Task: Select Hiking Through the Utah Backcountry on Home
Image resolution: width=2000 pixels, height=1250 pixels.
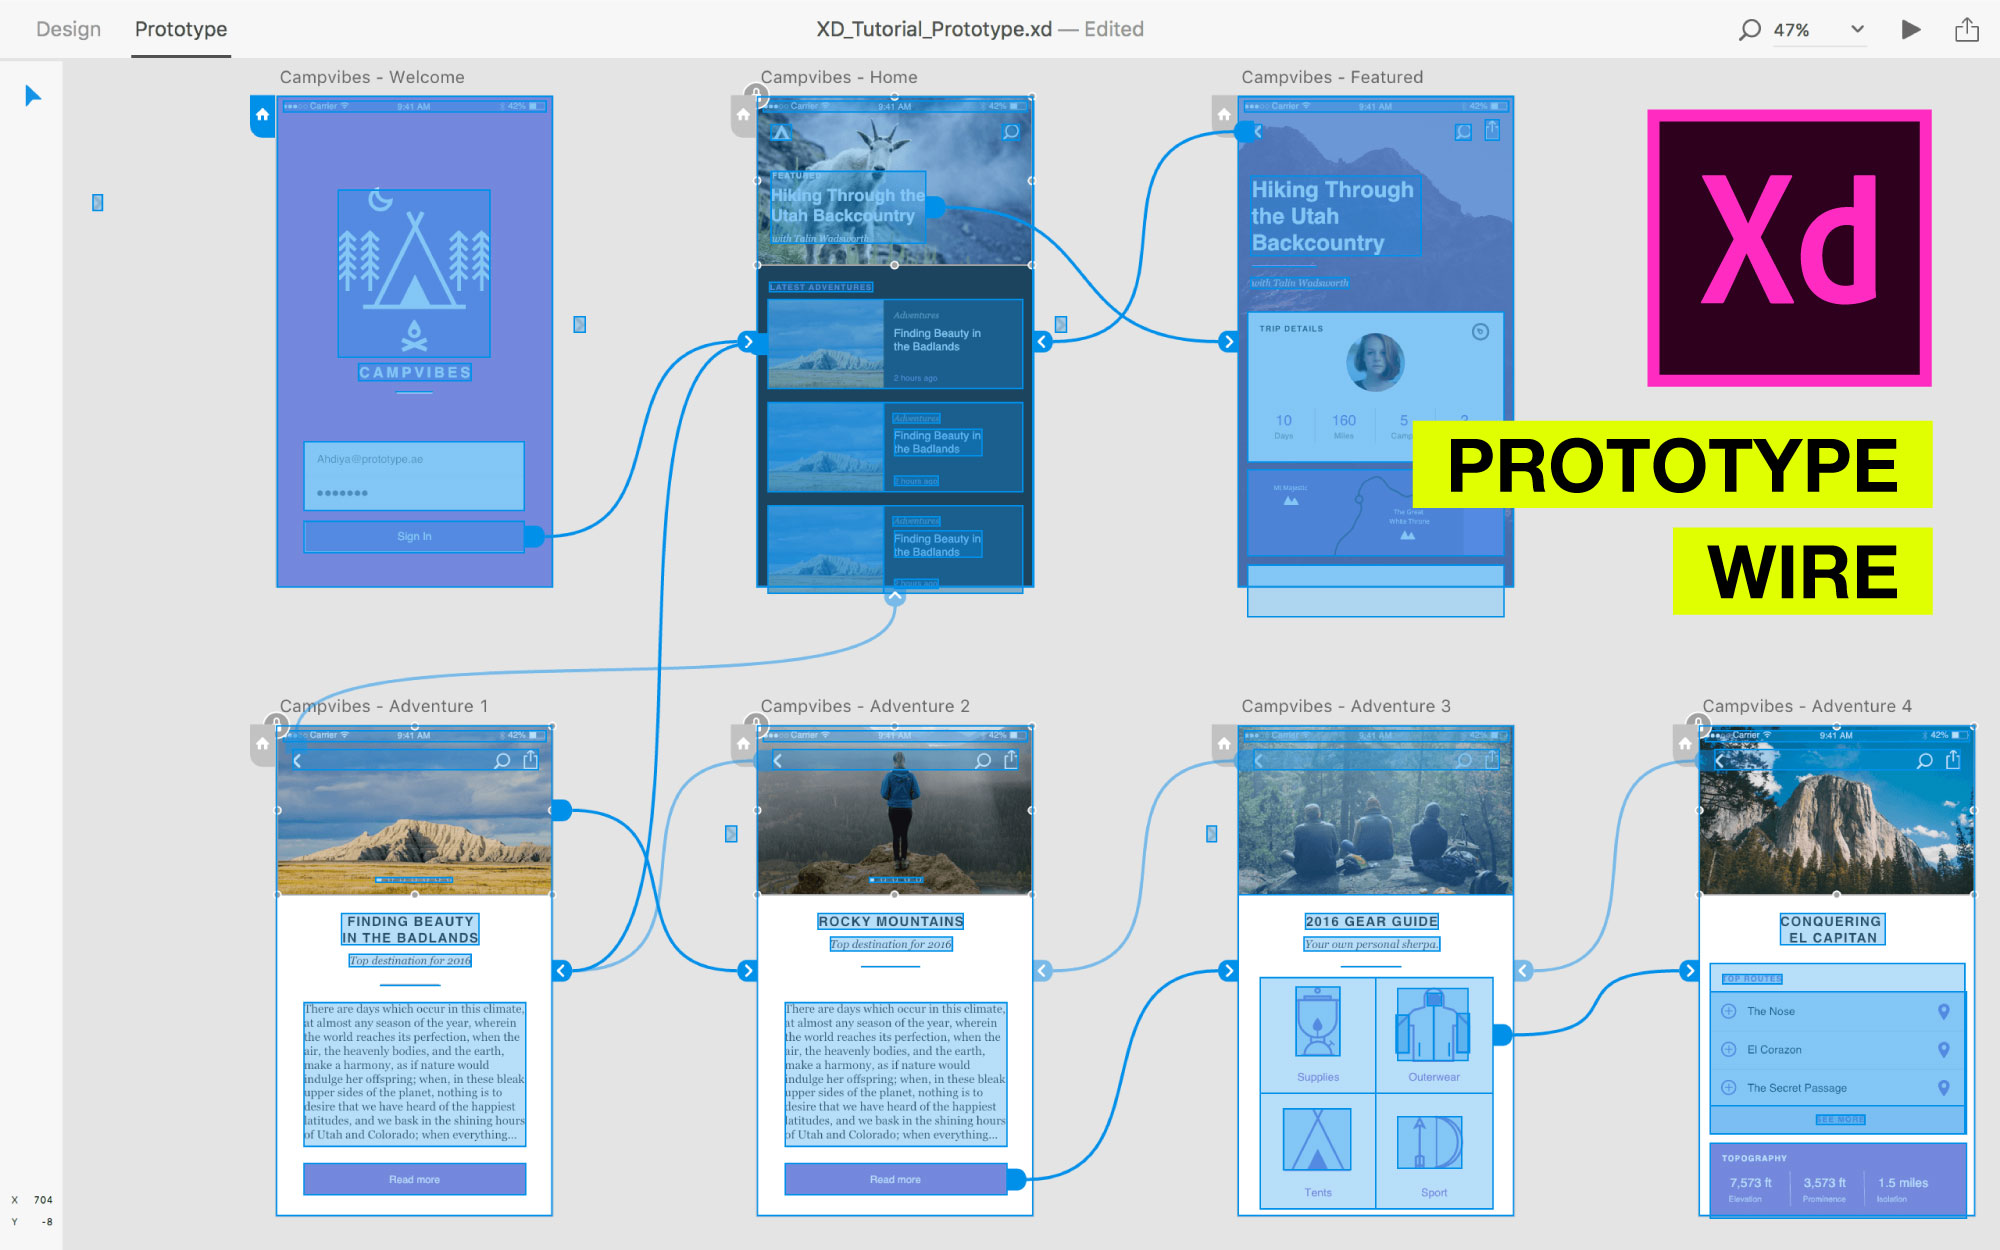Action: coord(847,205)
